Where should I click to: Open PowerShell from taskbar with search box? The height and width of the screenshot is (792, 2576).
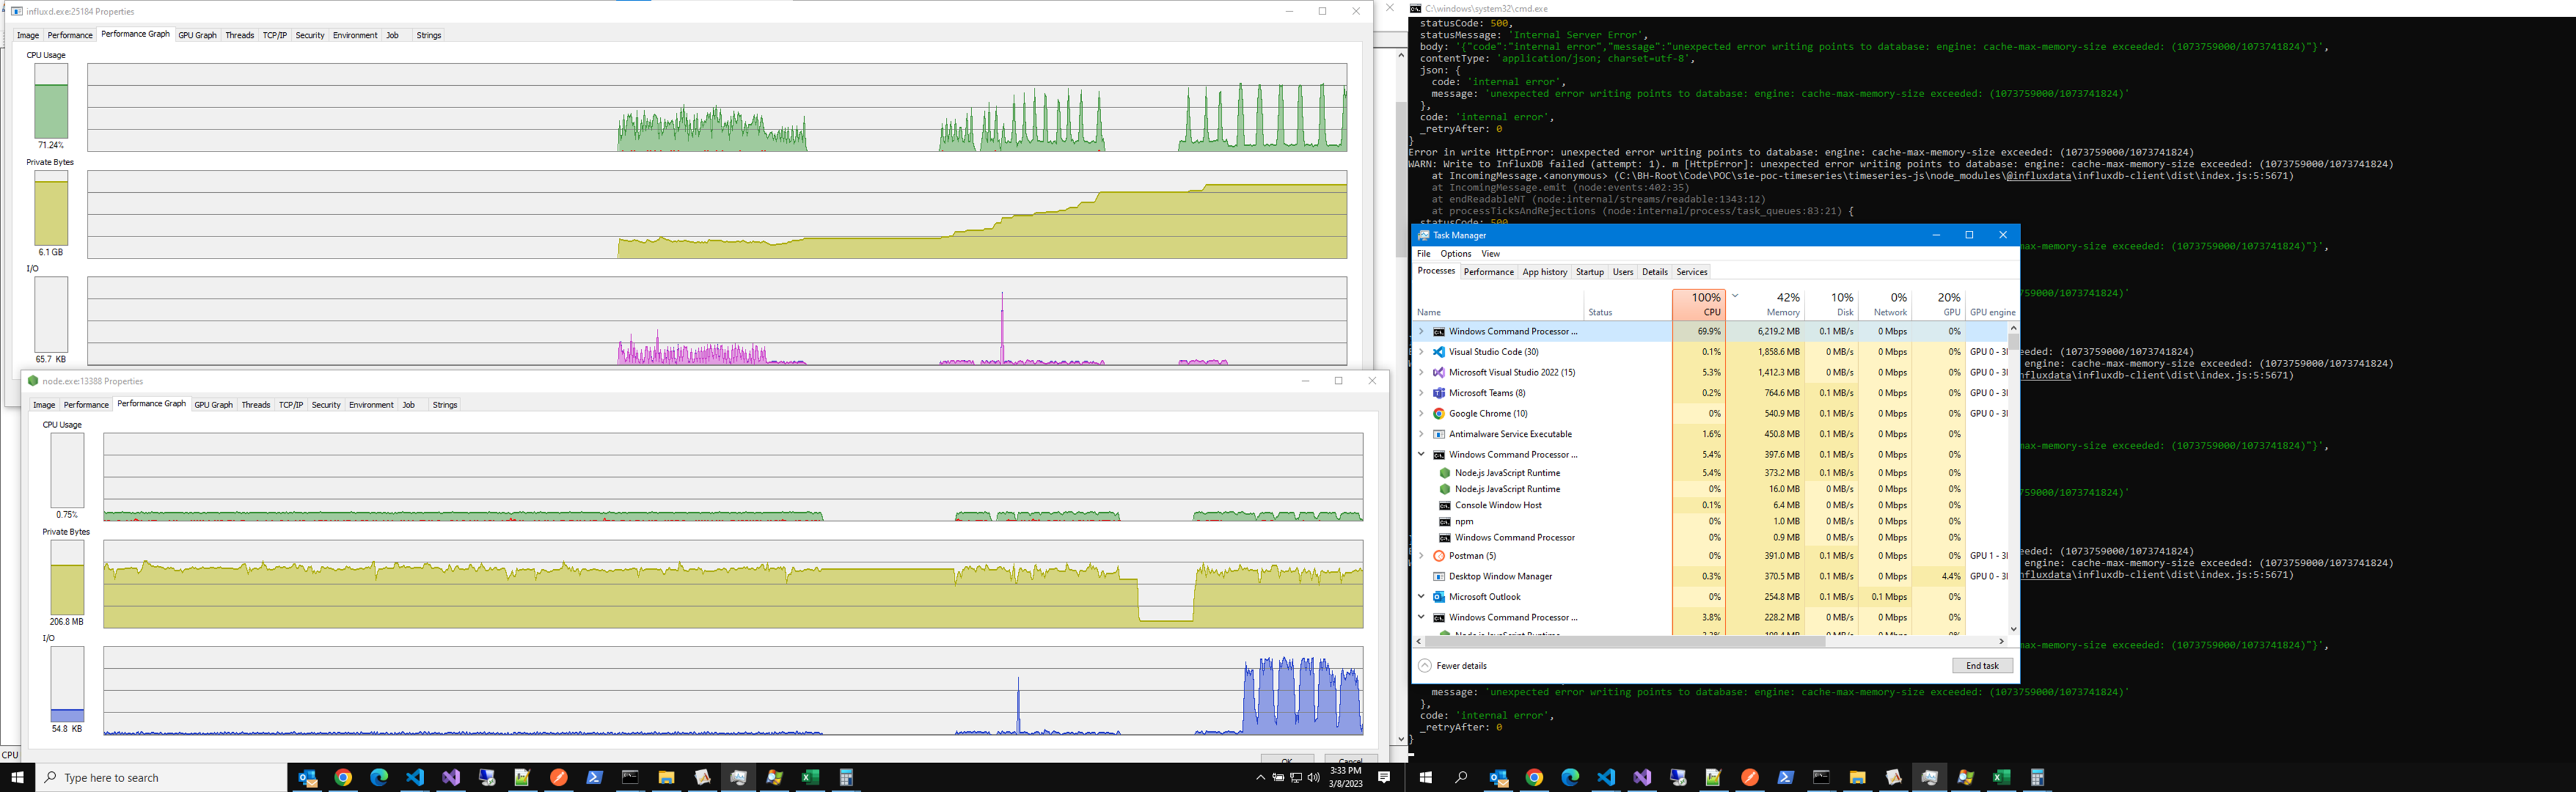[594, 777]
